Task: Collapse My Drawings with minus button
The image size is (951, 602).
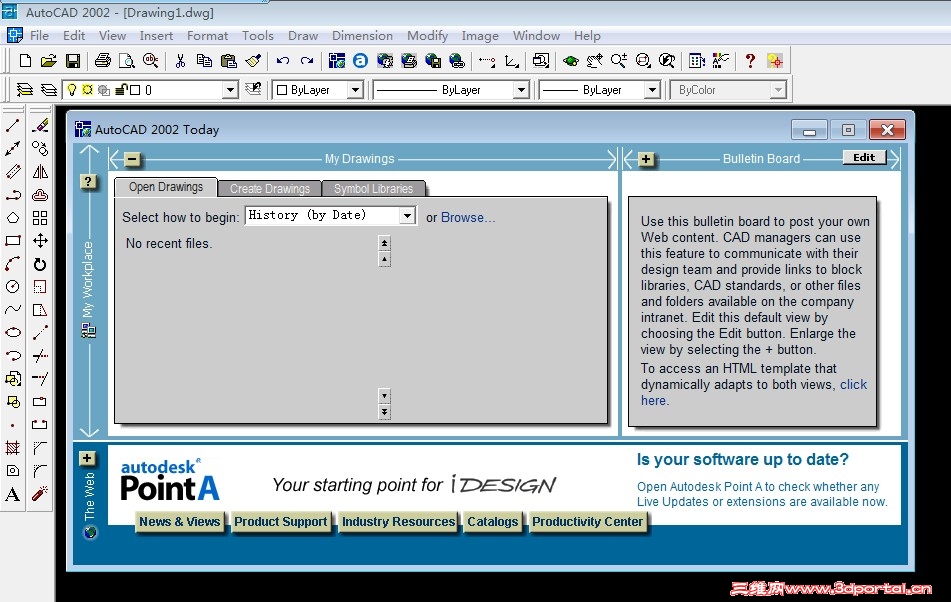Action: [132, 159]
